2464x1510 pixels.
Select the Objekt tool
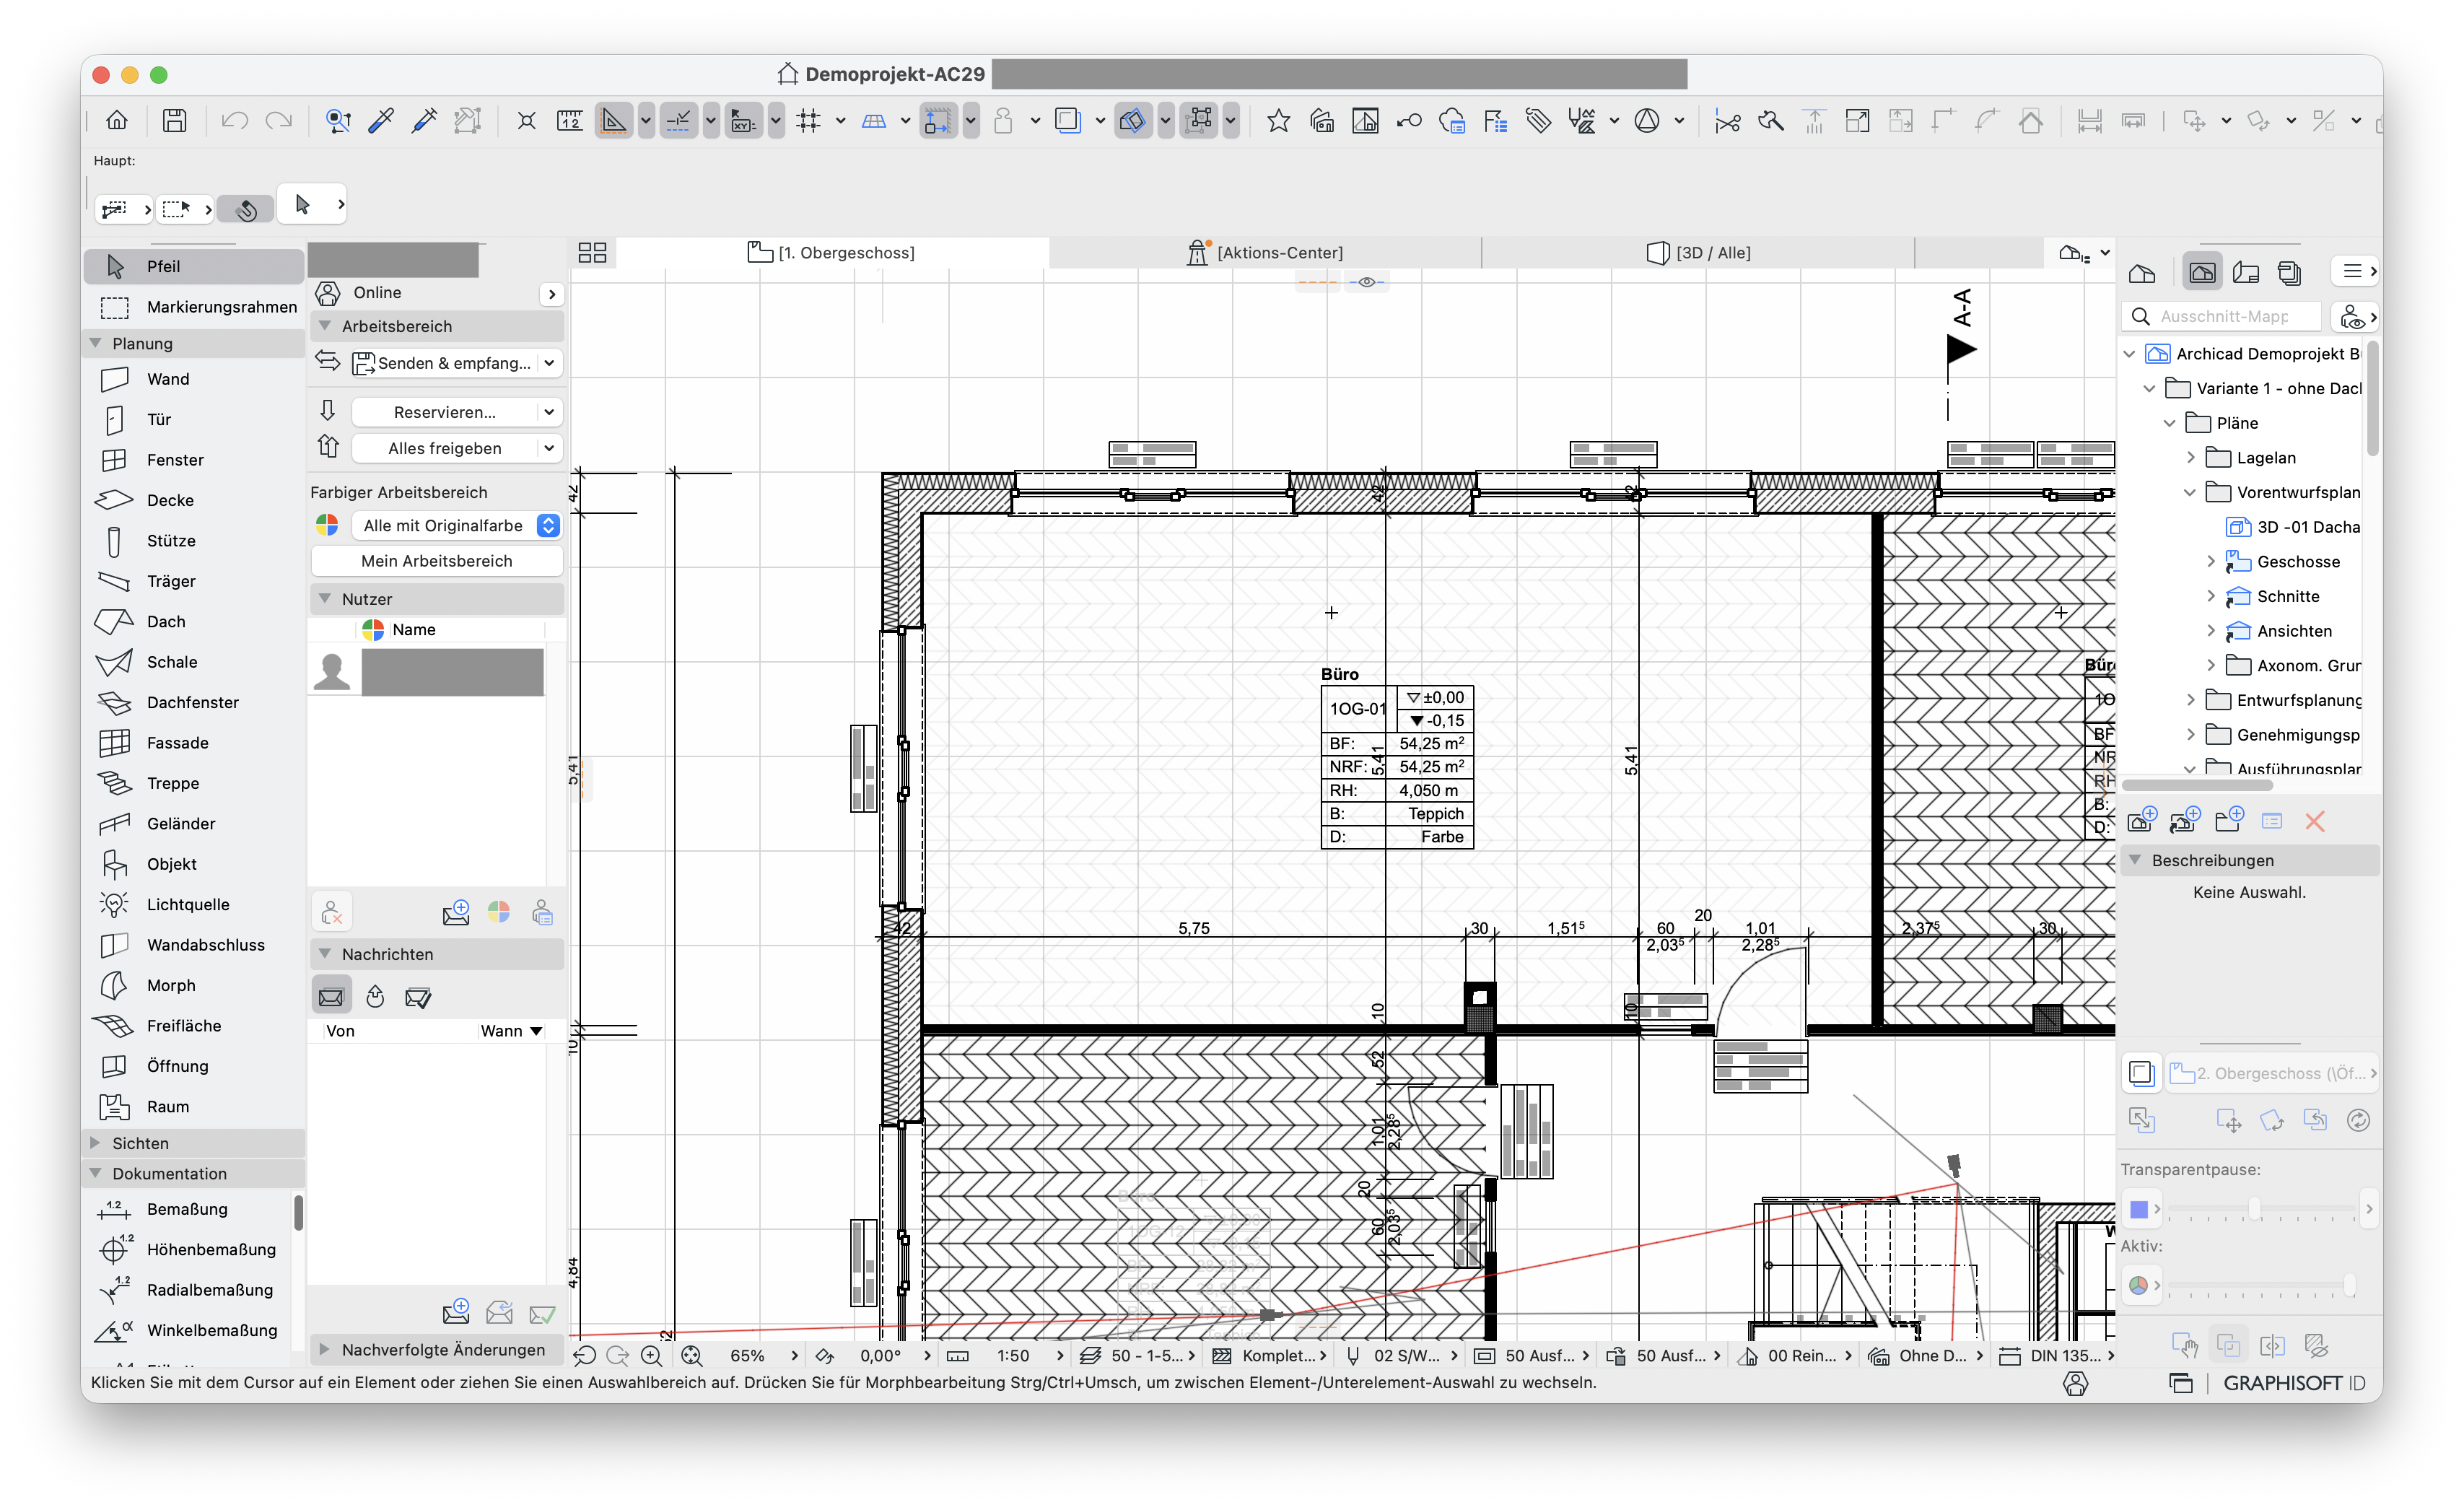(194, 864)
